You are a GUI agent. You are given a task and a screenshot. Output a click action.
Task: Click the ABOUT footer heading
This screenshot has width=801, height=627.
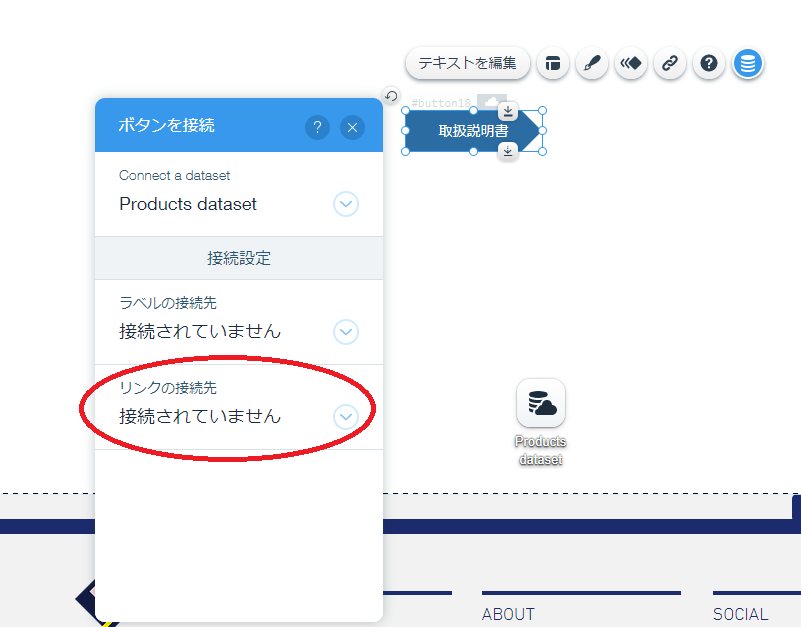(x=508, y=614)
